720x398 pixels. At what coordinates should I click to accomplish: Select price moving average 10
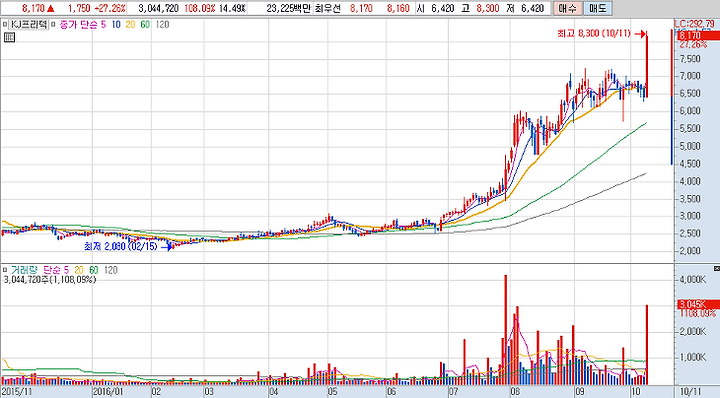click(116, 24)
